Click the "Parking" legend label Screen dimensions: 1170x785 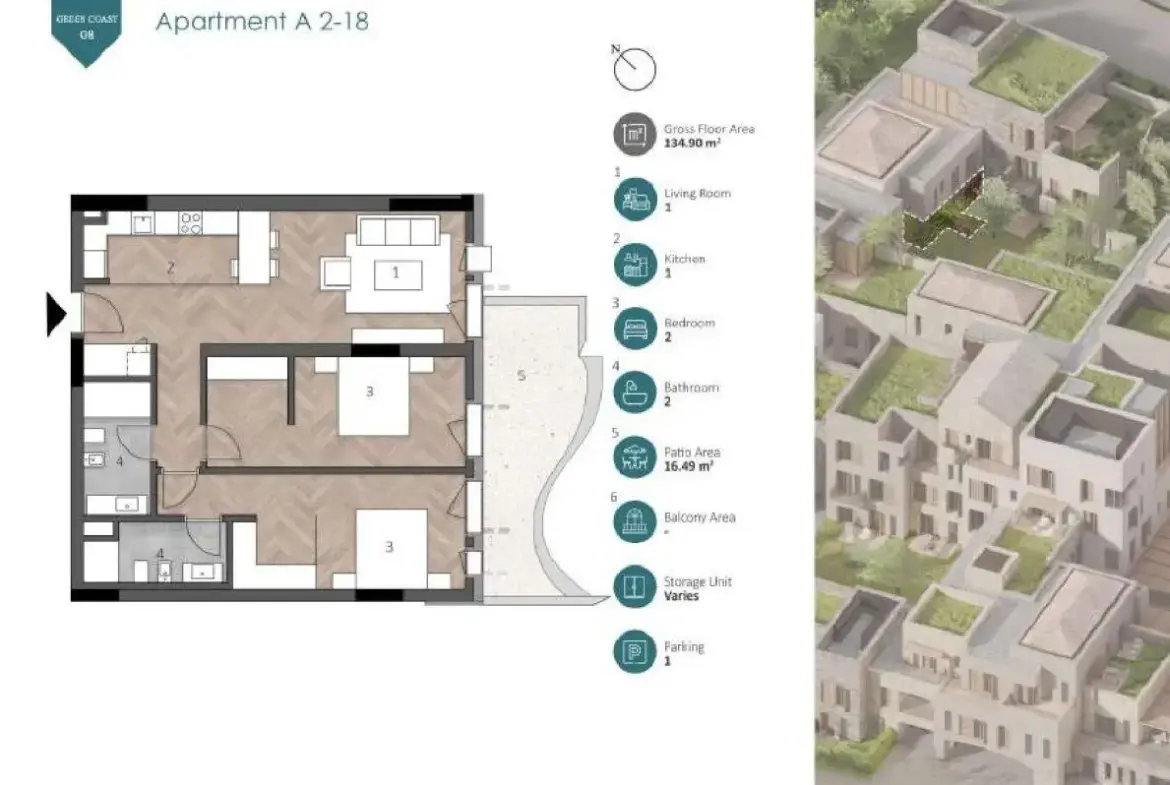(x=683, y=647)
